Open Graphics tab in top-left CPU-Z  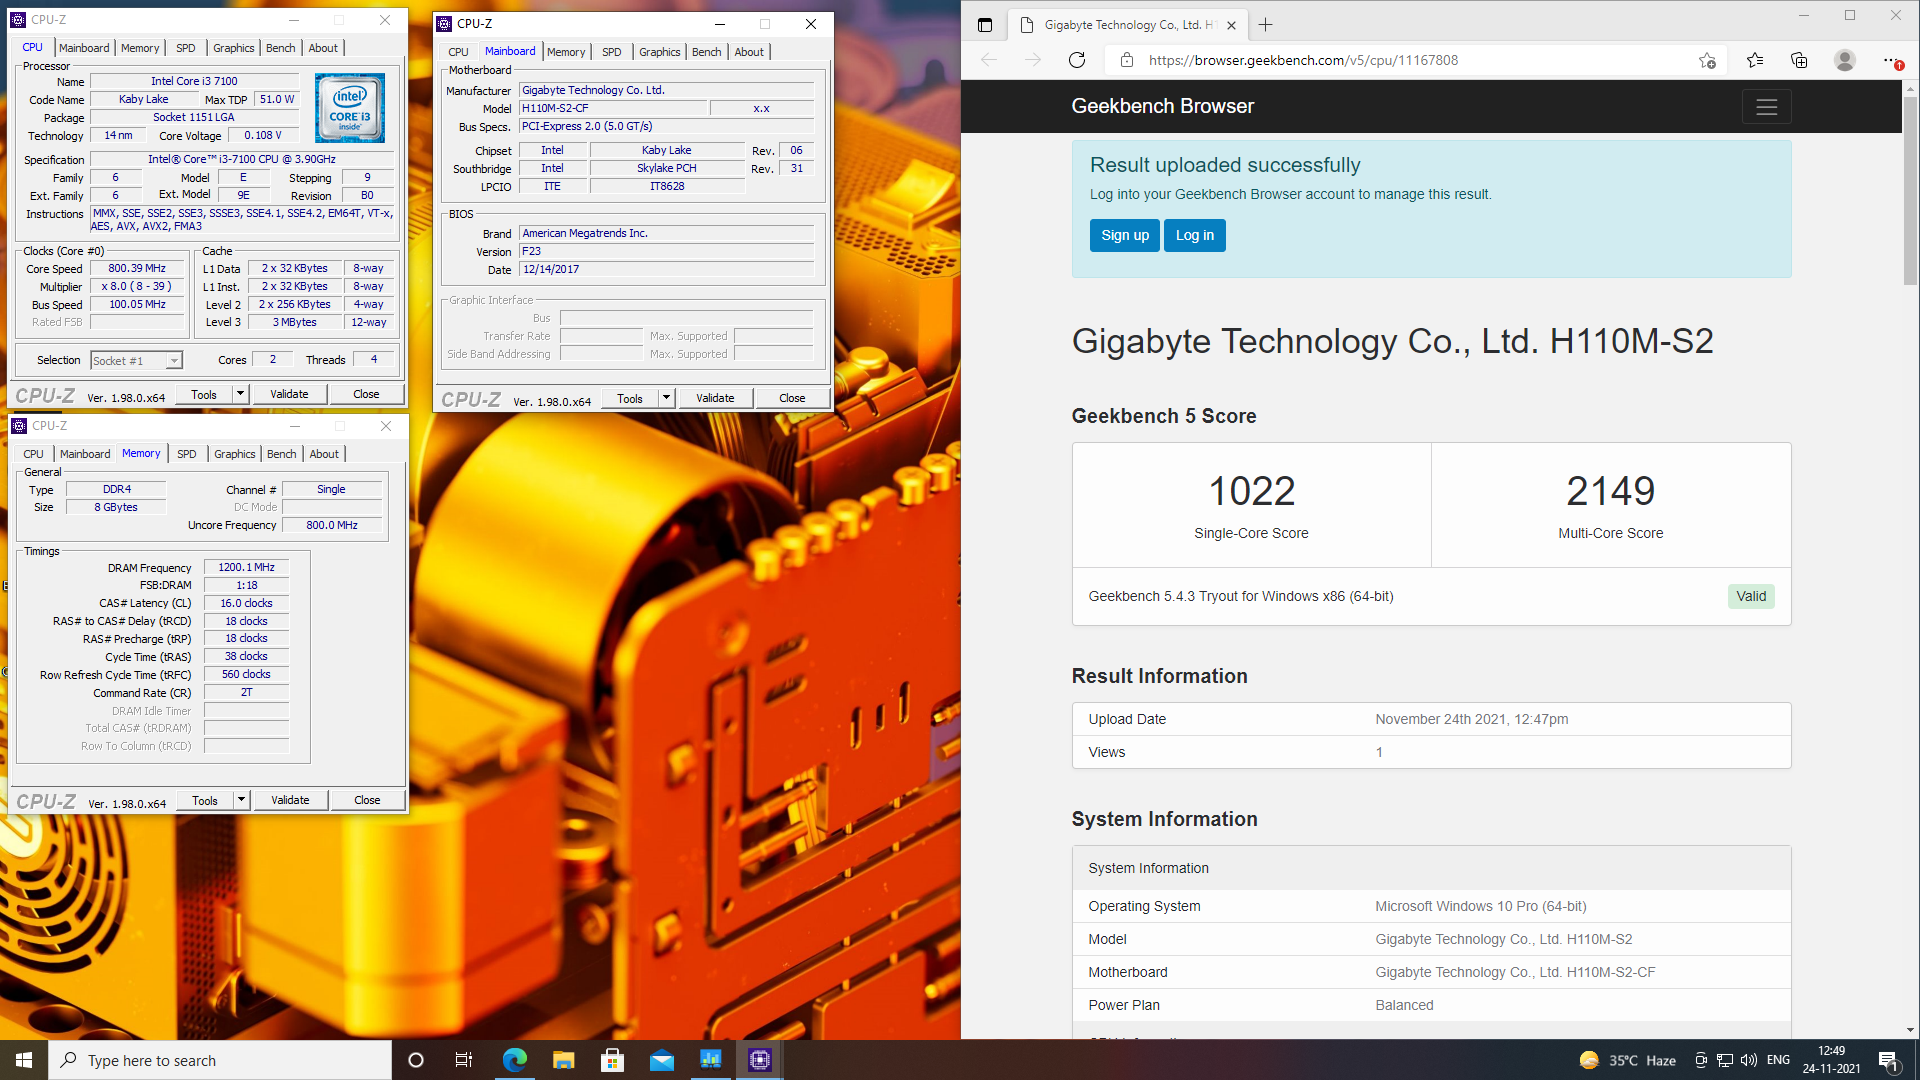tap(233, 48)
